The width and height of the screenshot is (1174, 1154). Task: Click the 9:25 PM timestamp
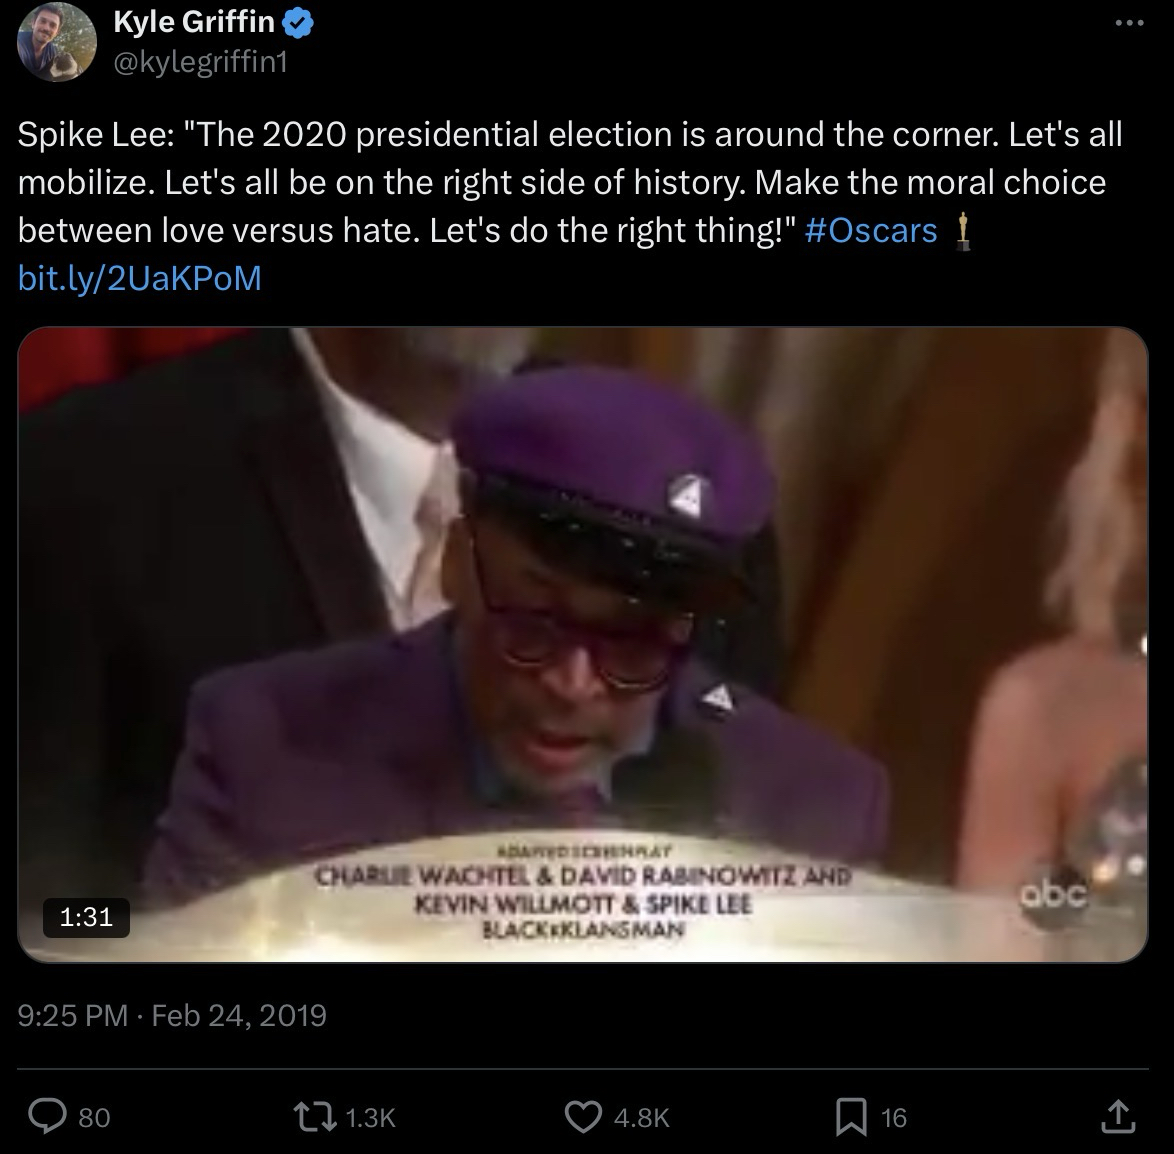(x=72, y=1016)
